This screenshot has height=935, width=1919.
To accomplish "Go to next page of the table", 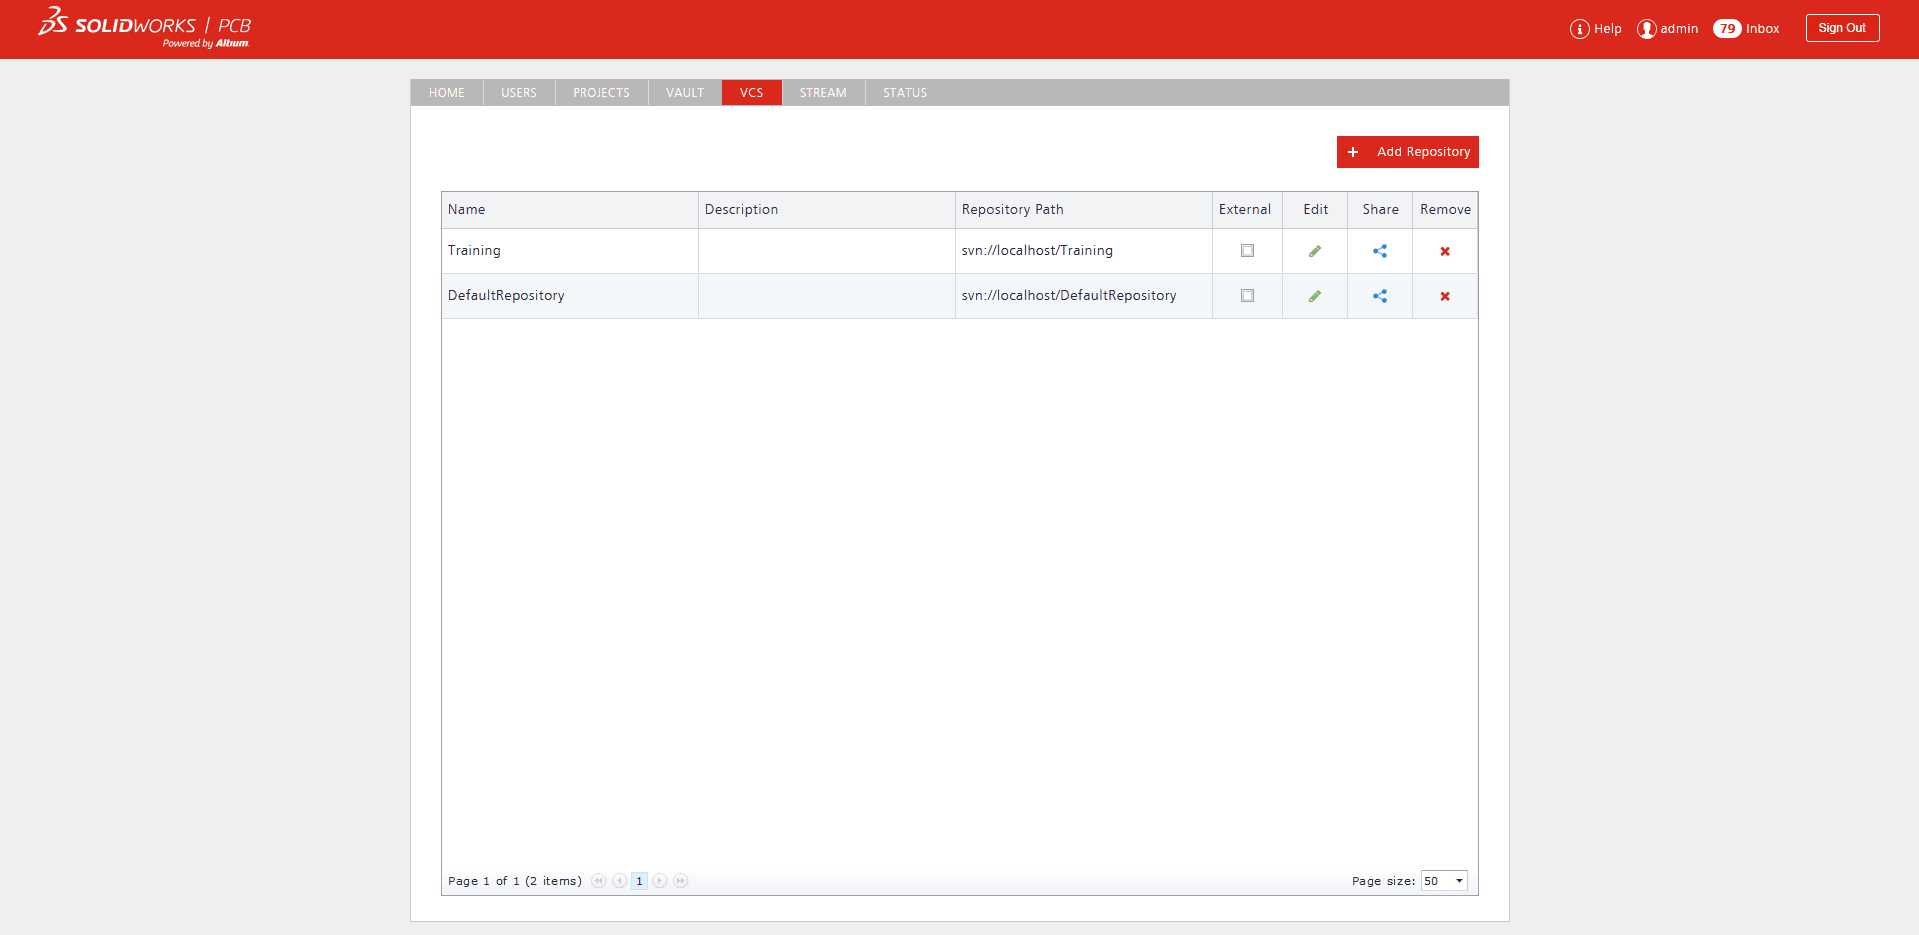I will tap(660, 881).
